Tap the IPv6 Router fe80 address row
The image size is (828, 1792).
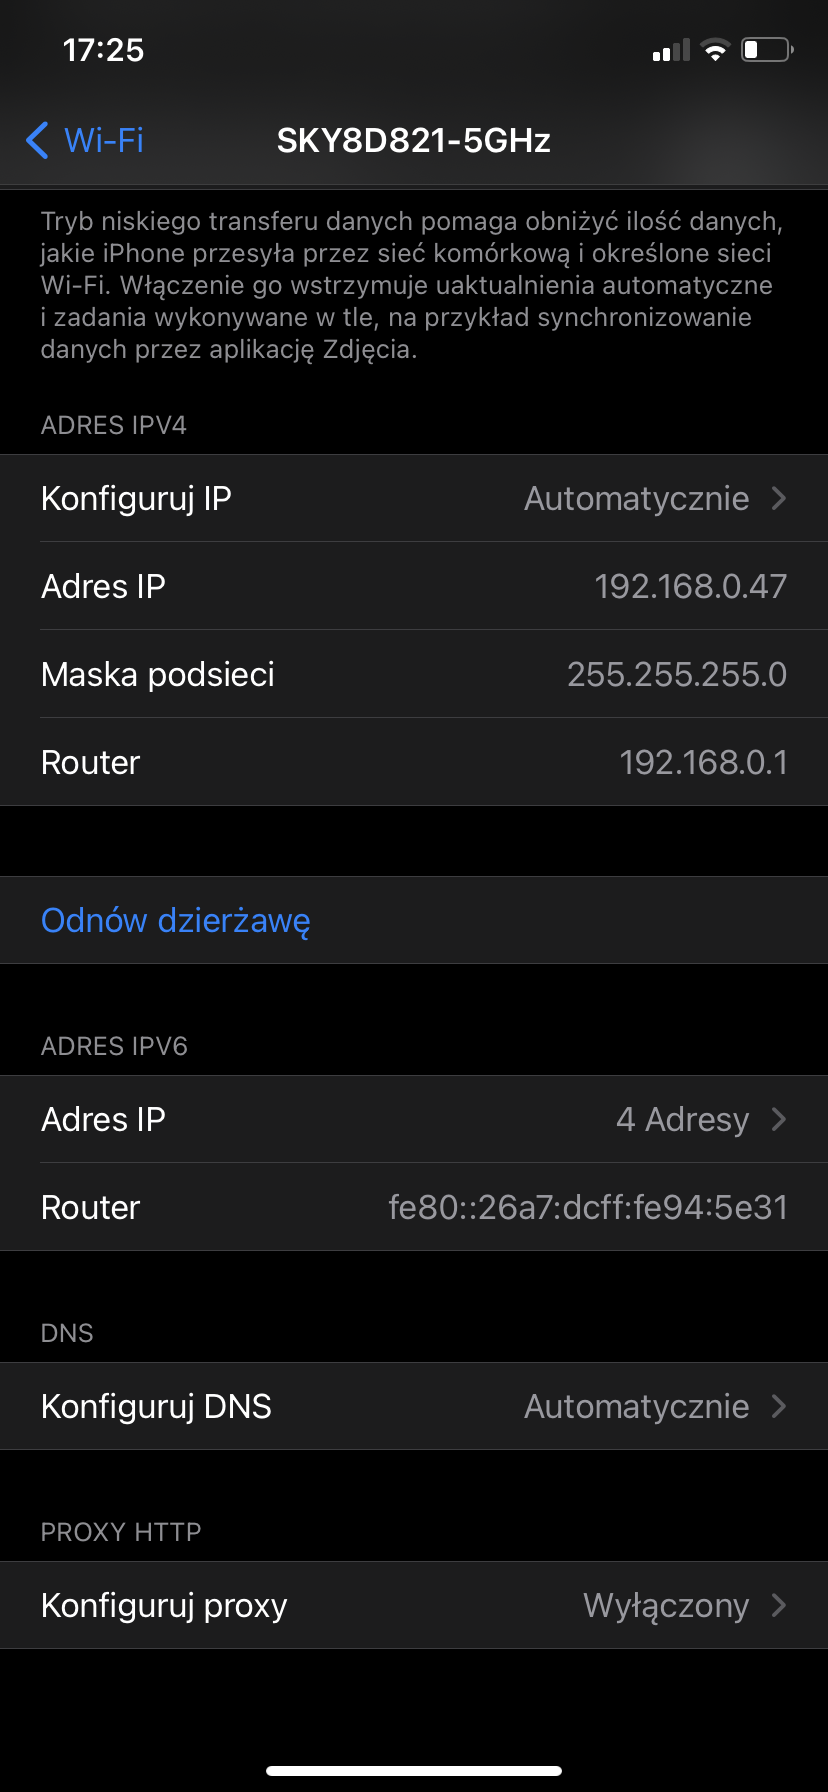(x=414, y=1207)
